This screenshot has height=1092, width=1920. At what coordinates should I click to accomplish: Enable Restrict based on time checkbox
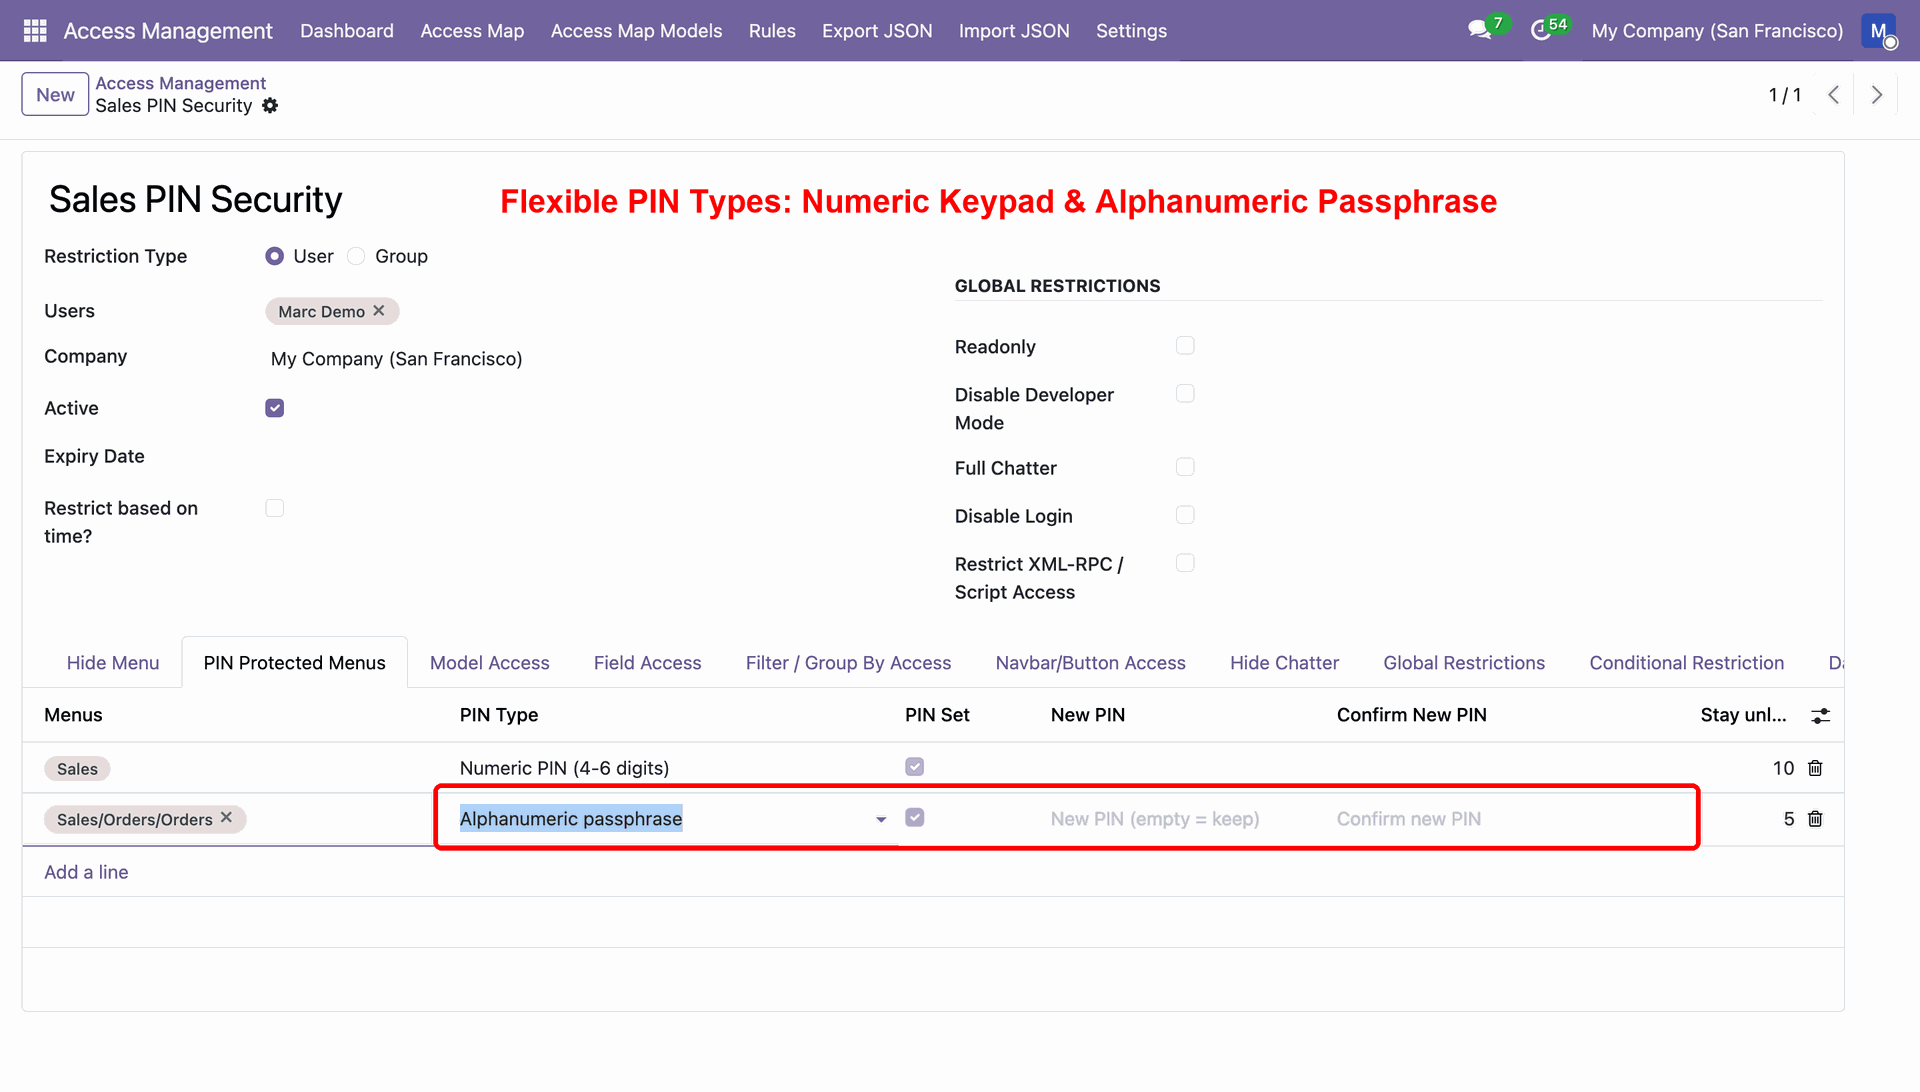click(x=275, y=508)
